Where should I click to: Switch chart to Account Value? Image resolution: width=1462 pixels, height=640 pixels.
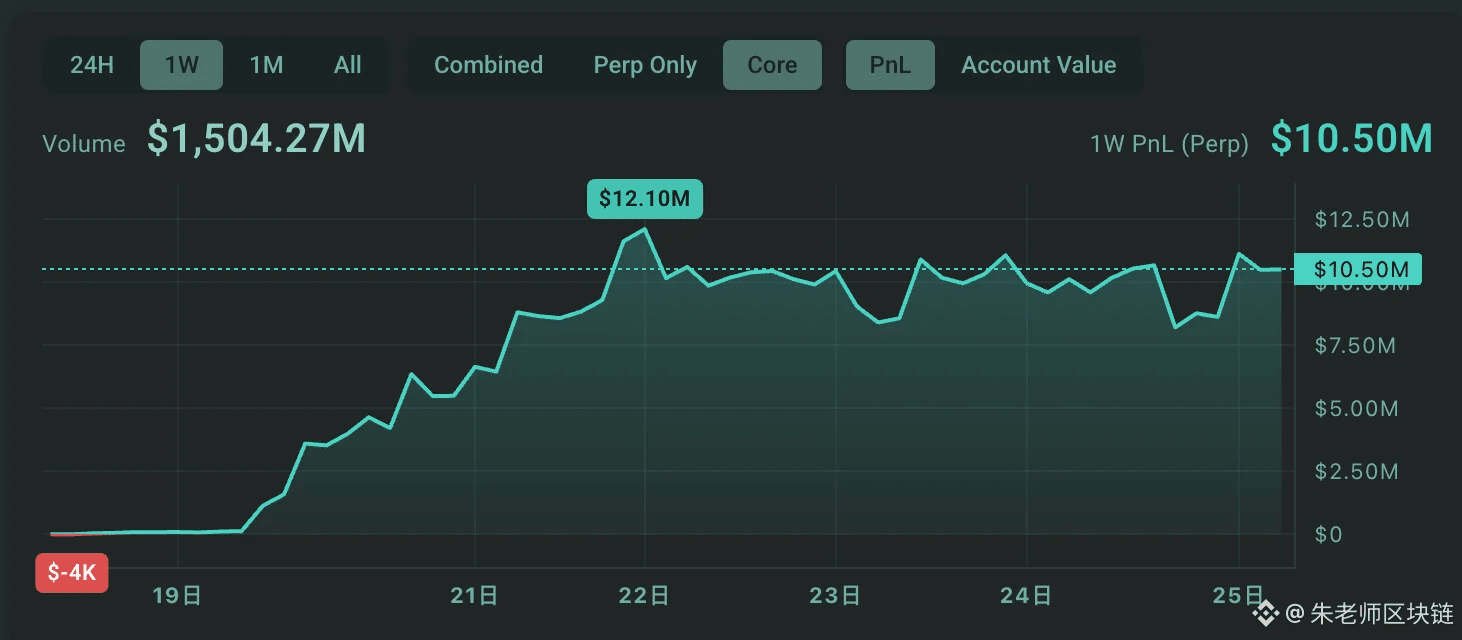1039,65
